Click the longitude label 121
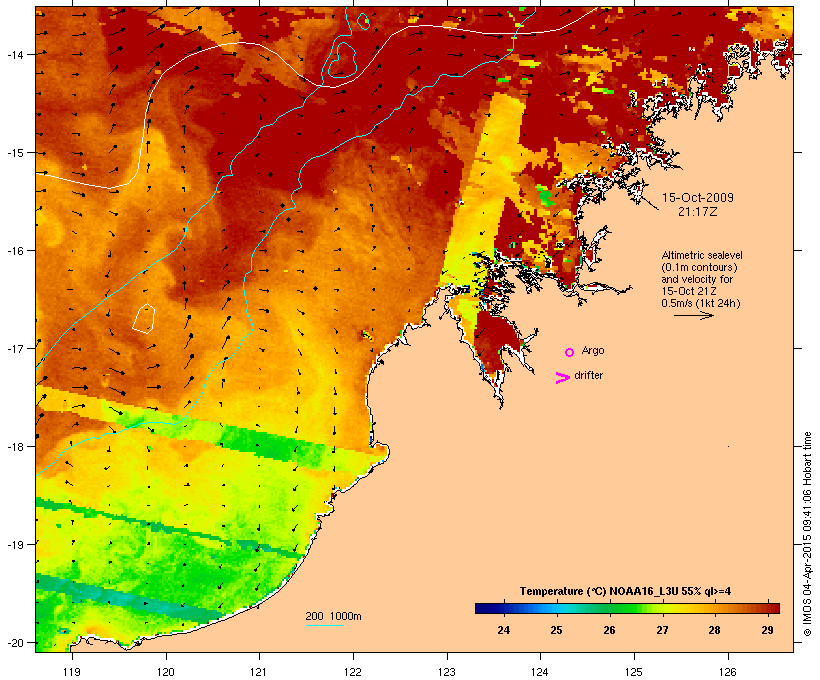Screen dimensions: 820x680 [259, 672]
